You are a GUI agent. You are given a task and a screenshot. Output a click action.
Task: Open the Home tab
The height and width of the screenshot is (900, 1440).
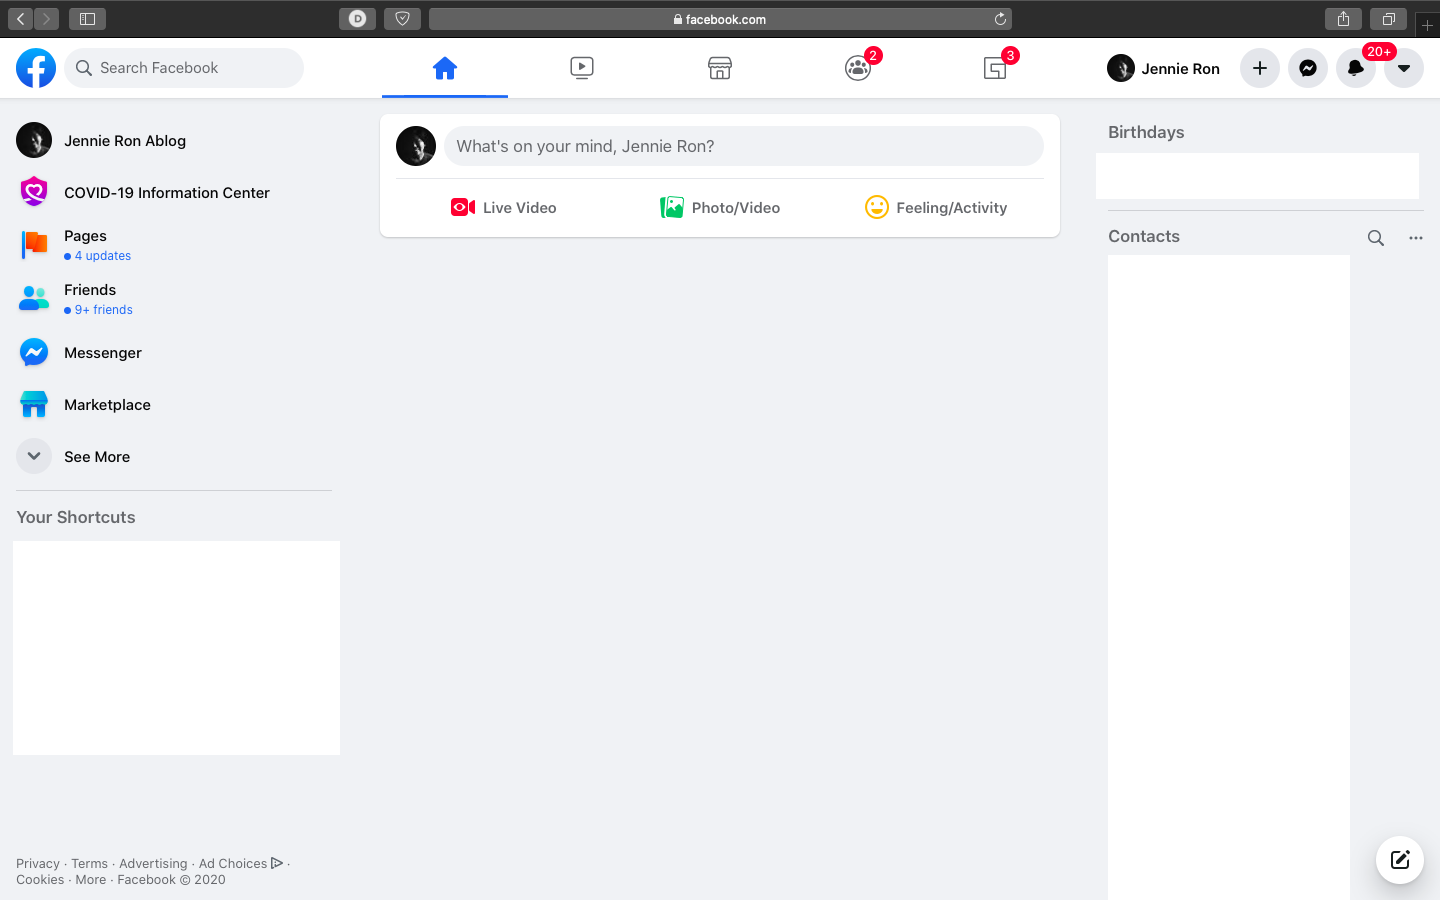pos(445,68)
